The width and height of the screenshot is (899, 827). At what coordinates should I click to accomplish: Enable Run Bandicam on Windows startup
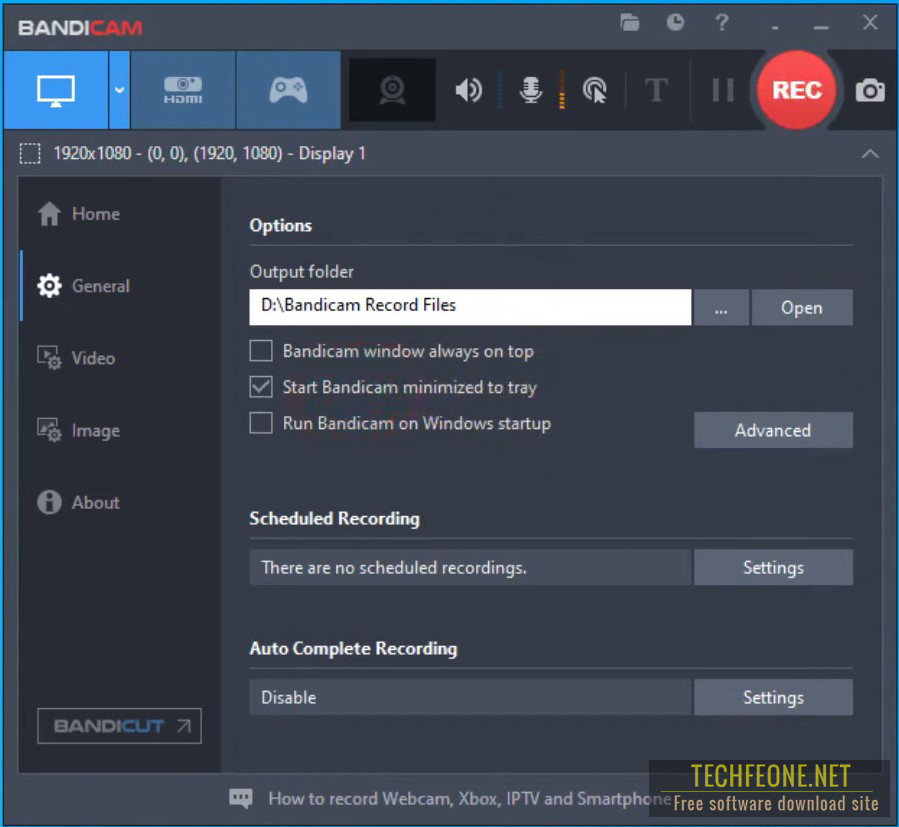[261, 423]
